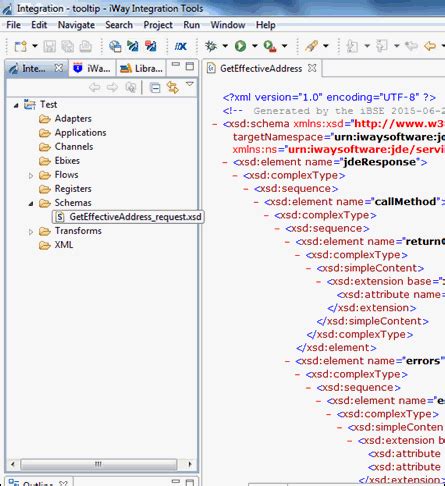Click explorer scrollbar left arrow
The height and width of the screenshot is (486, 445).
pyautogui.click(x=13, y=464)
